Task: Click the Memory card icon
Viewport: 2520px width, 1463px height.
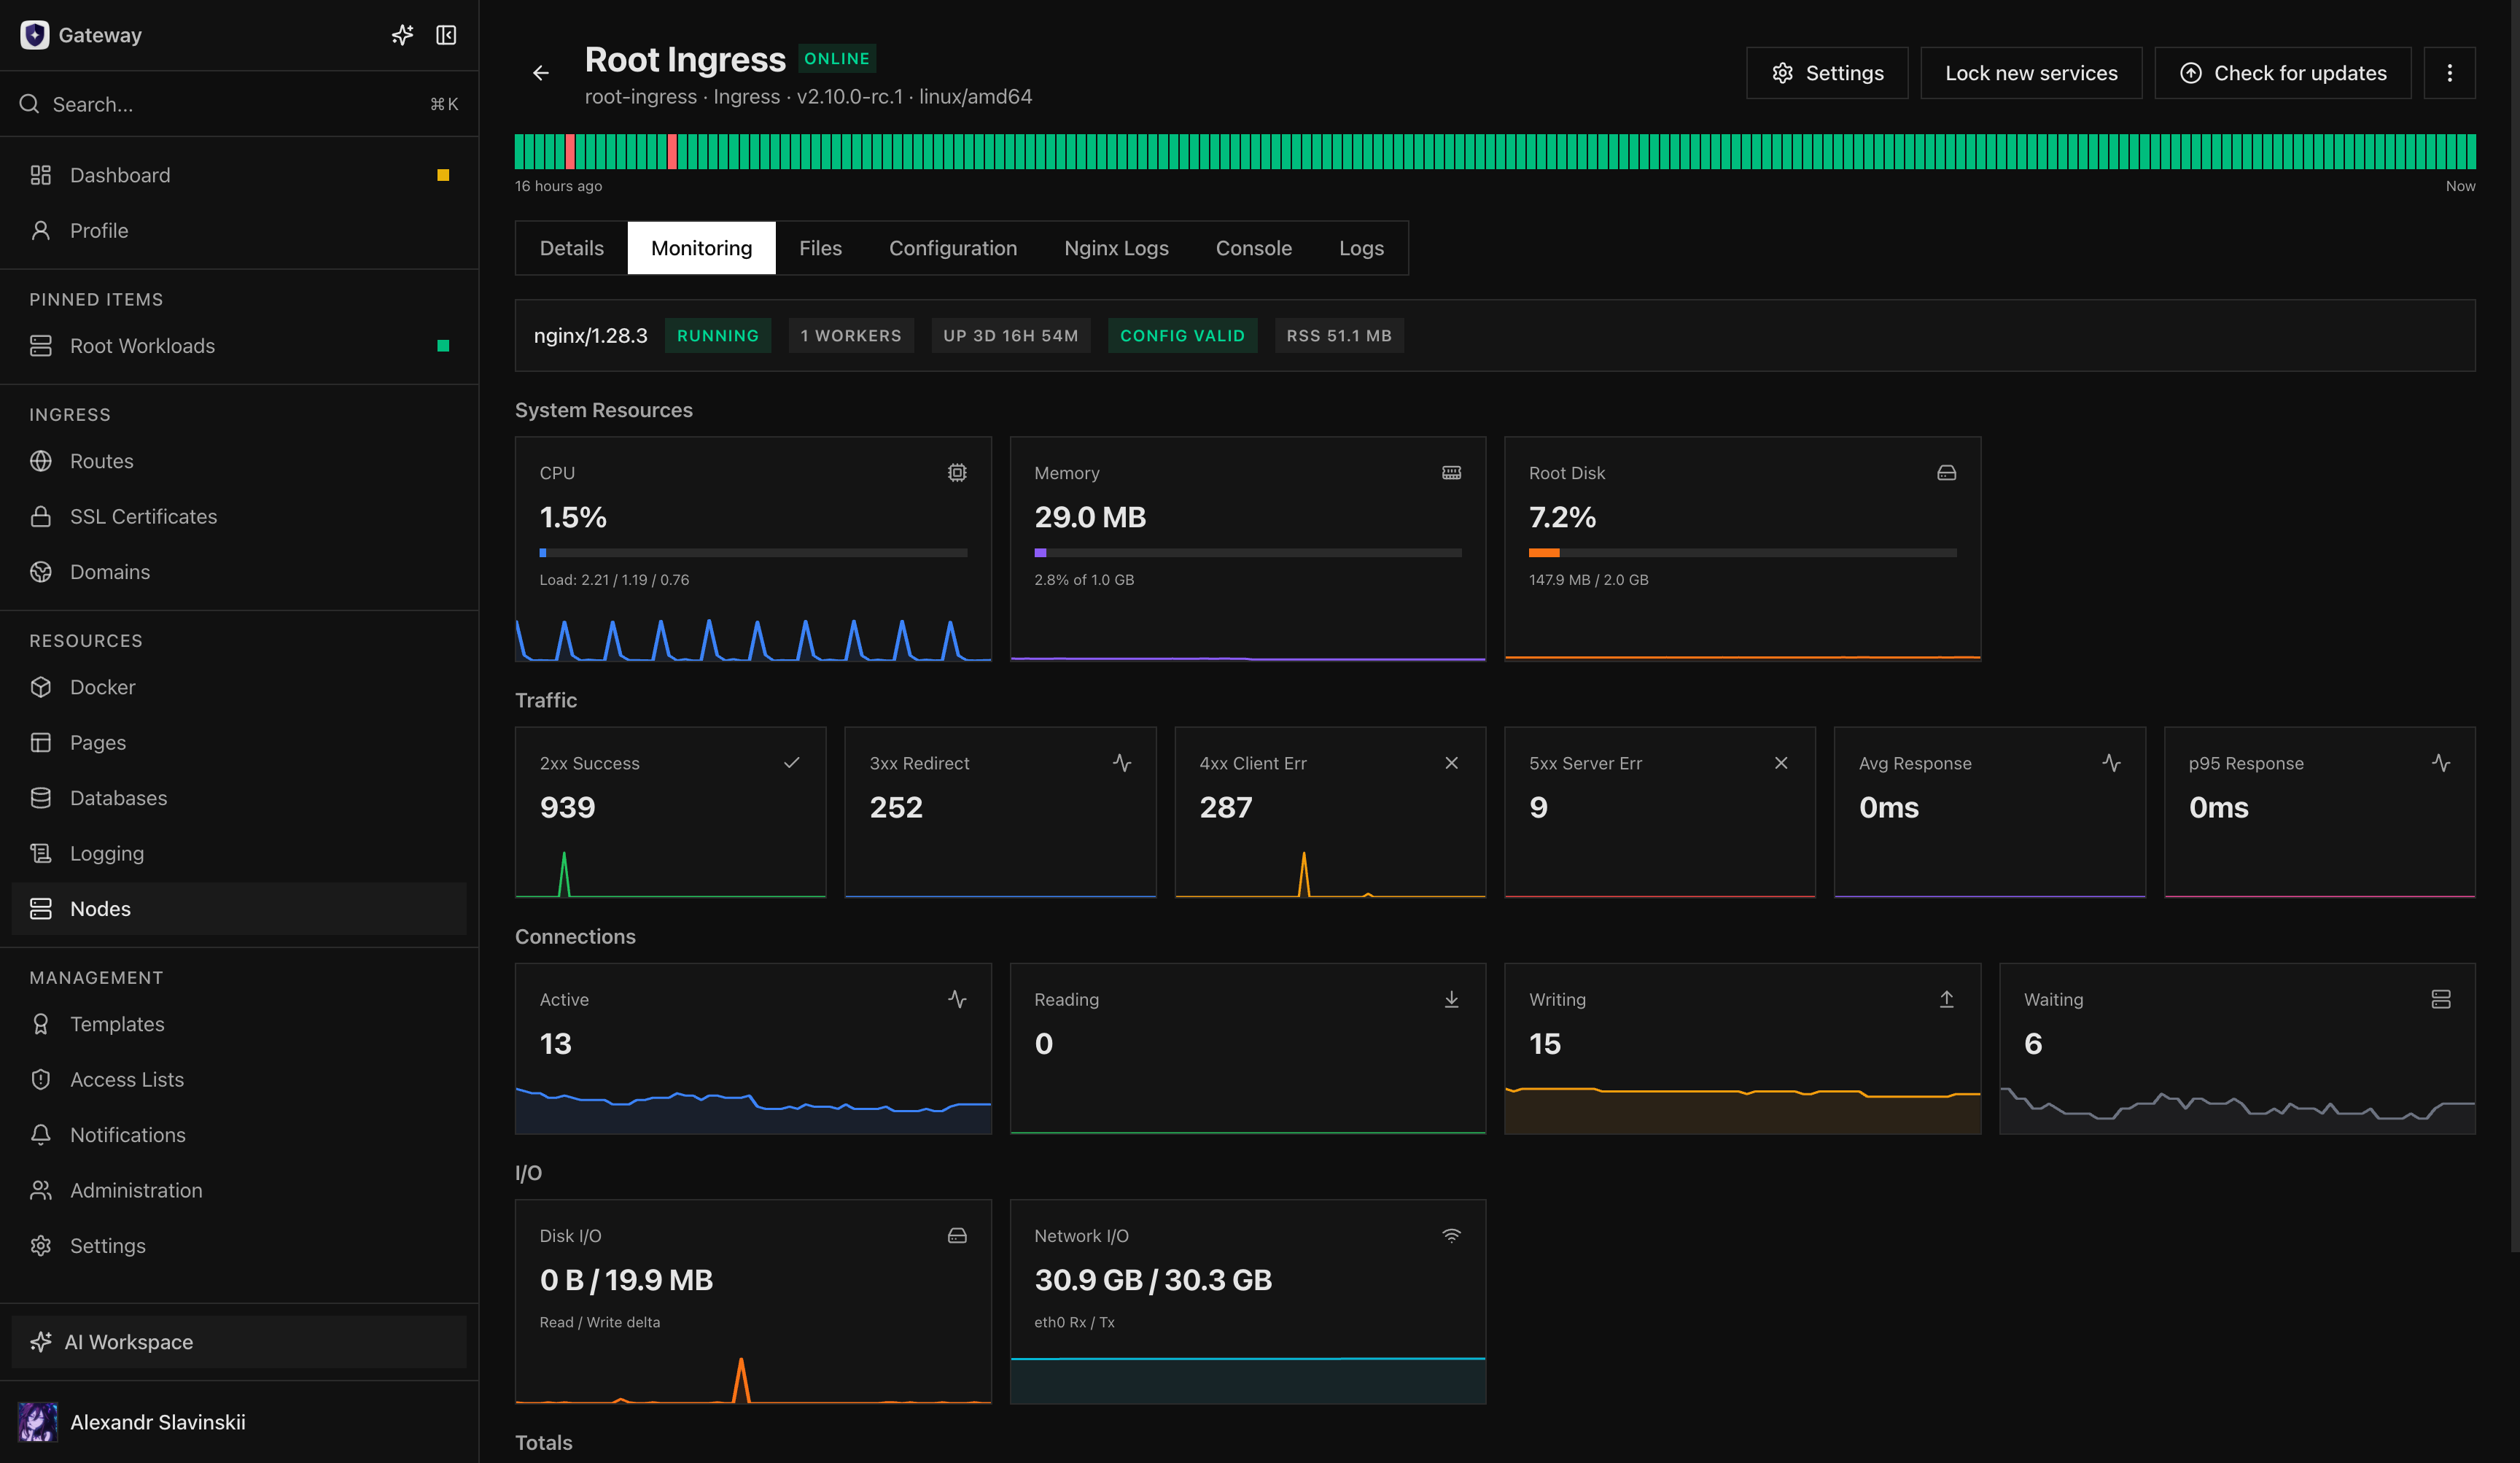Action: (x=1451, y=473)
